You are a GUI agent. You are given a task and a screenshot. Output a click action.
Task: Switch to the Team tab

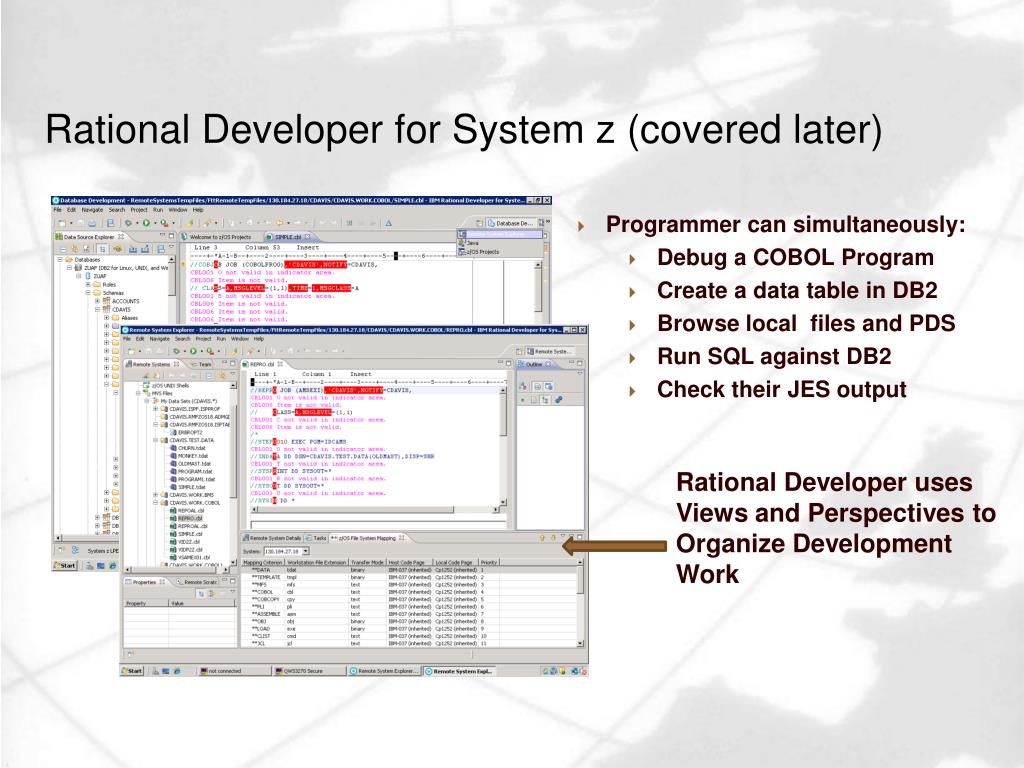click(202, 364)
